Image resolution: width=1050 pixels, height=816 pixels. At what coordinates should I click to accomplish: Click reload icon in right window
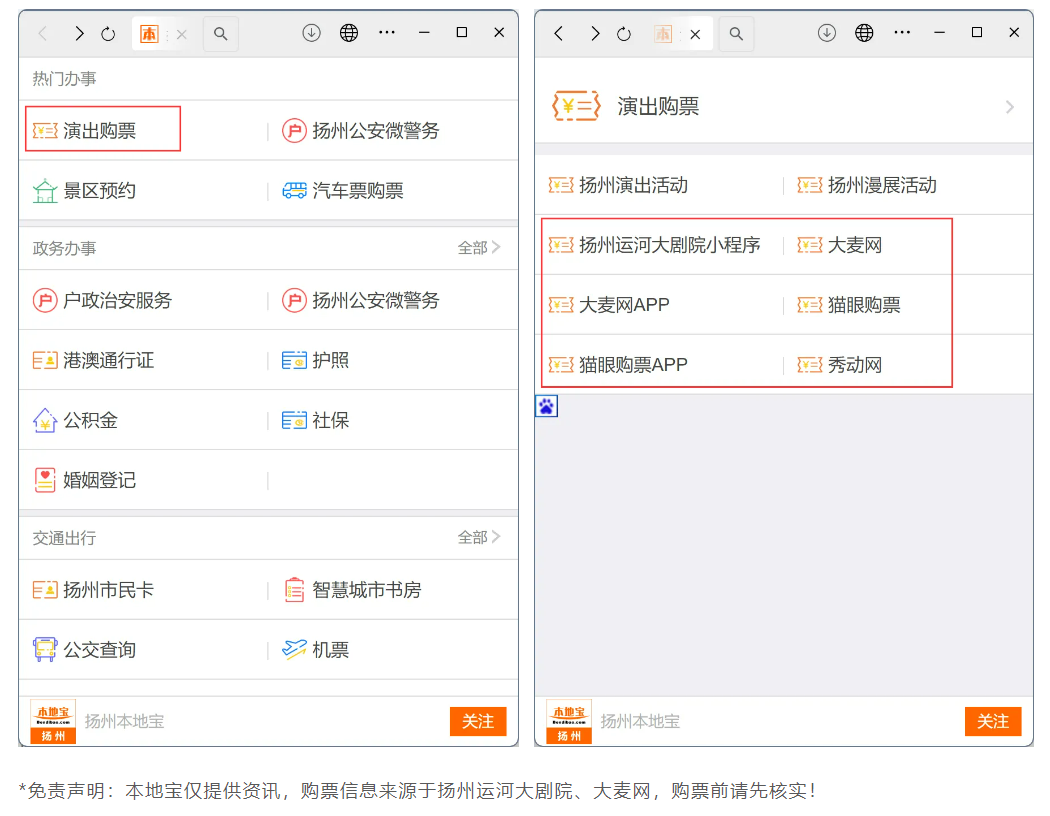623,33
